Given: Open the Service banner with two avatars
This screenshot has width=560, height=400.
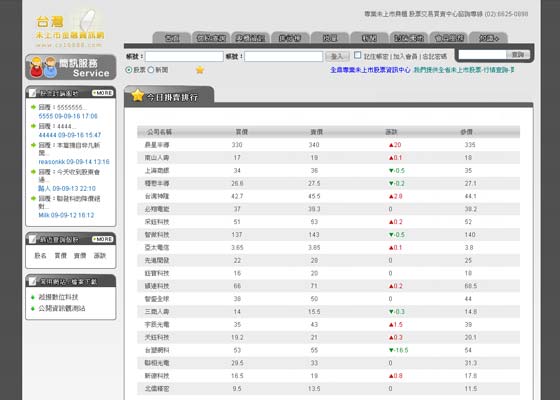Looking at the screenshot, I should [x=71, y=67].
